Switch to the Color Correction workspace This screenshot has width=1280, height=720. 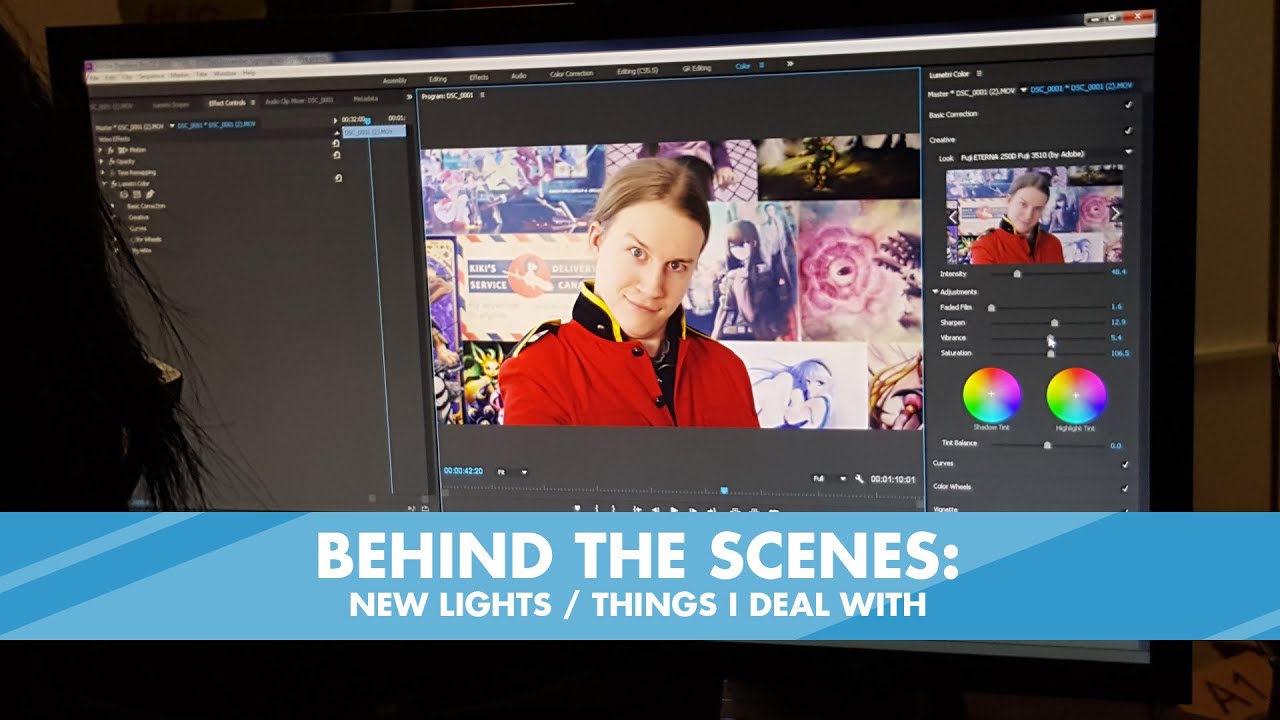click(571, 73)
